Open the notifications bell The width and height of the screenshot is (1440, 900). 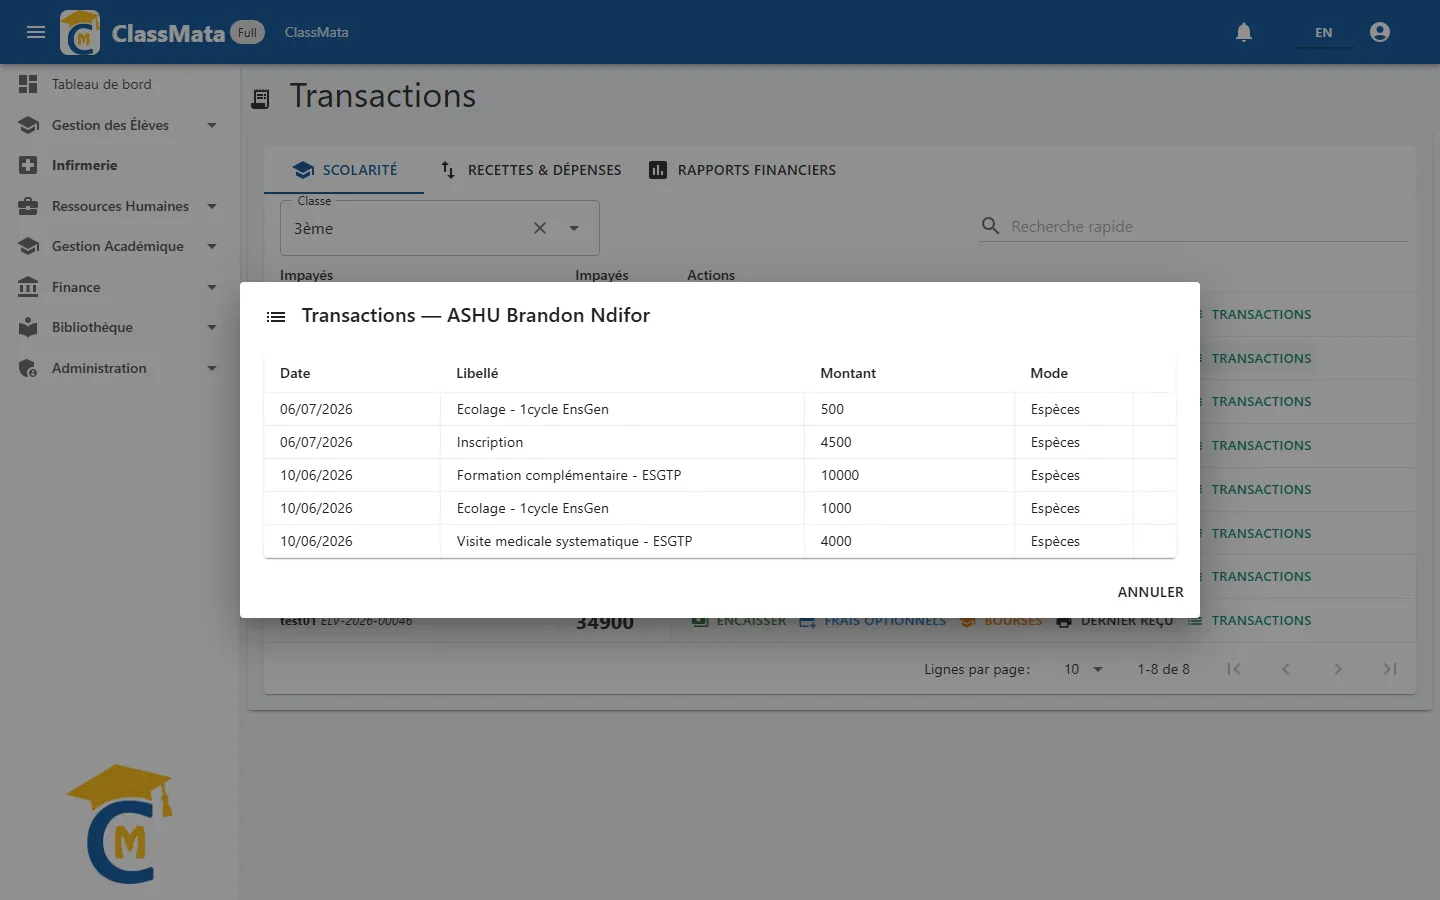point(1244,32)
